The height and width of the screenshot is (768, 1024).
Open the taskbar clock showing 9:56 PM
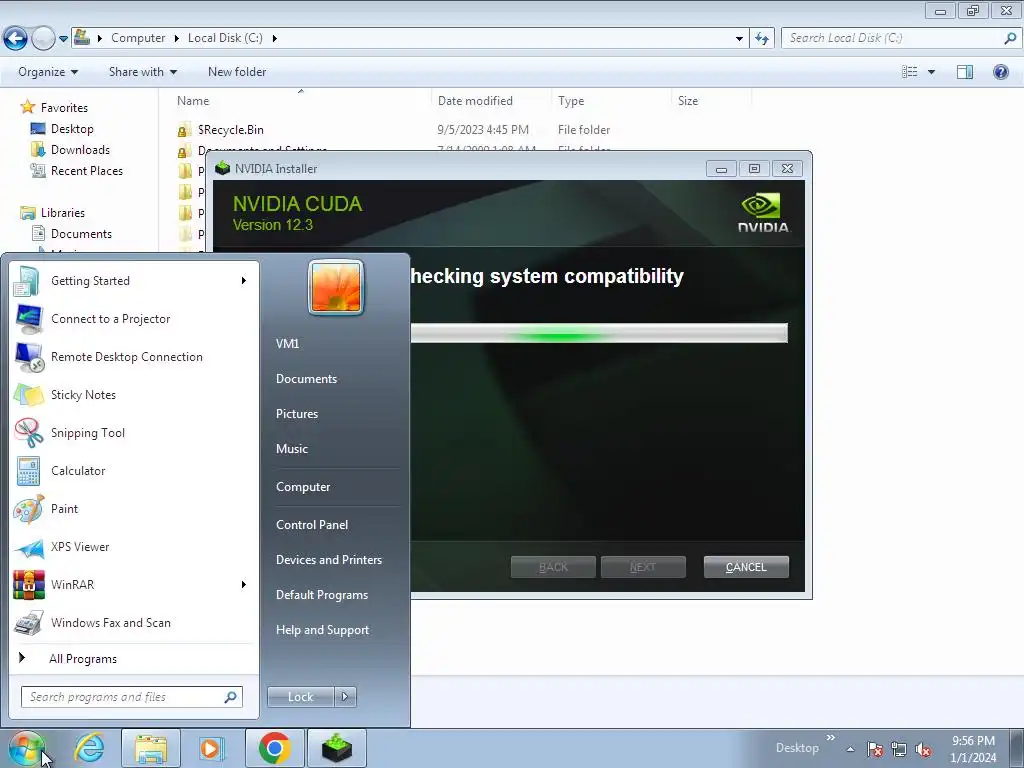973,749
